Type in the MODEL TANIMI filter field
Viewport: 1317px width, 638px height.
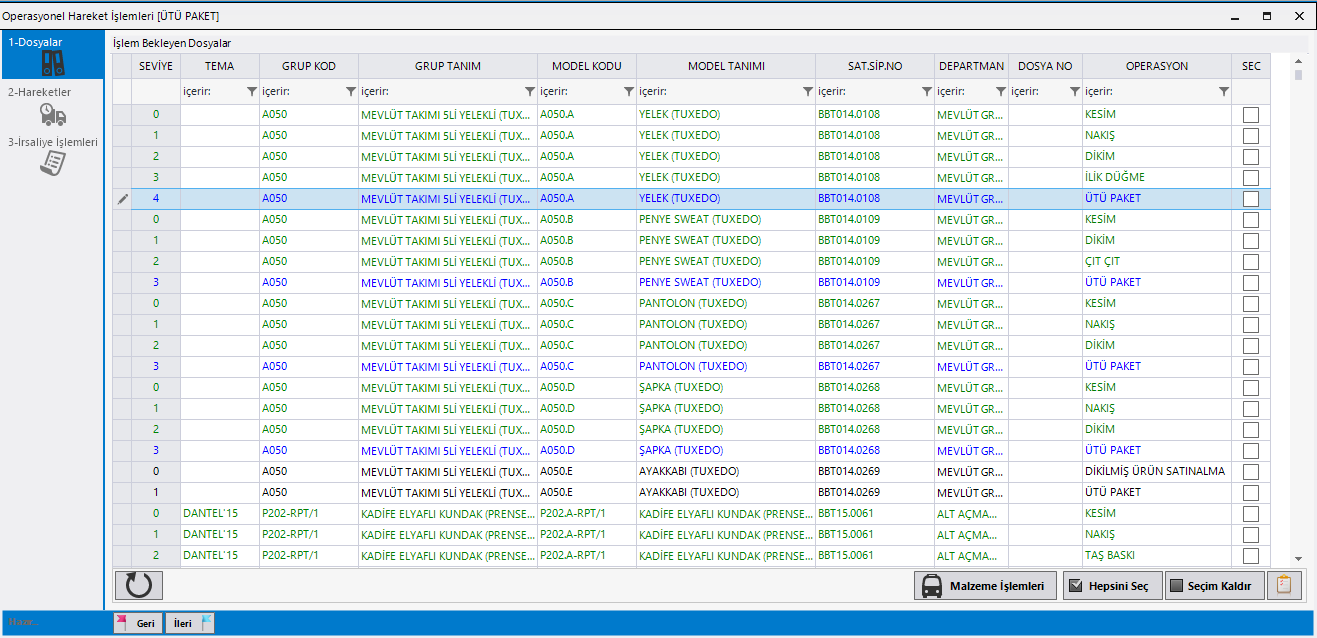(718, 92)
